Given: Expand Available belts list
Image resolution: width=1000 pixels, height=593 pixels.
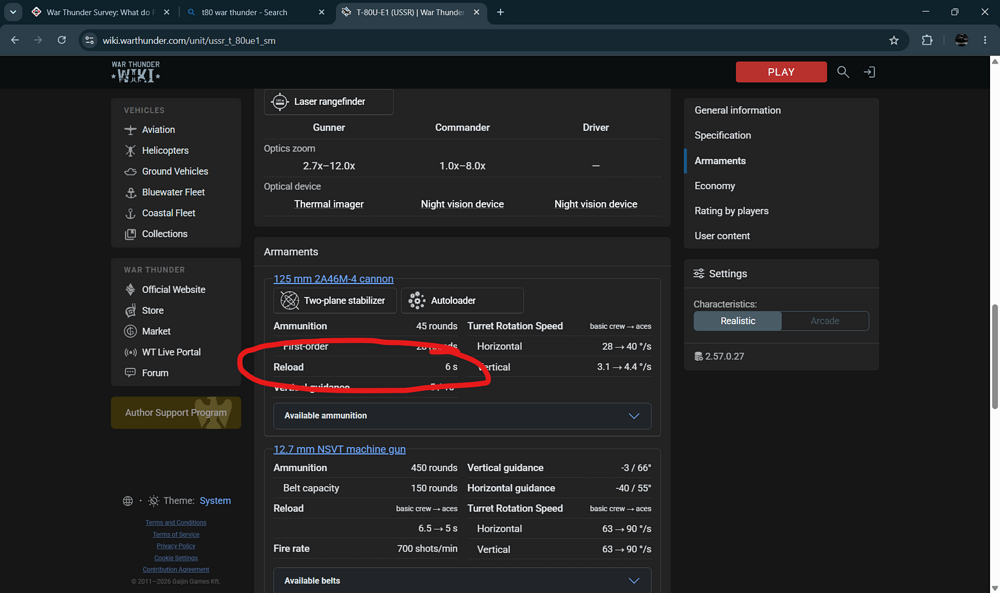Looking at the screenshot, I should tap(462, 581).
